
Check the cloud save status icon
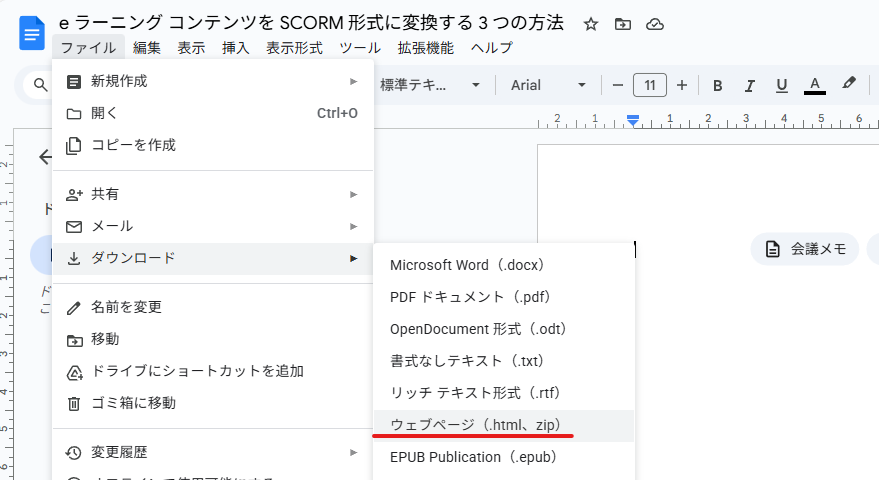(654, 24)
